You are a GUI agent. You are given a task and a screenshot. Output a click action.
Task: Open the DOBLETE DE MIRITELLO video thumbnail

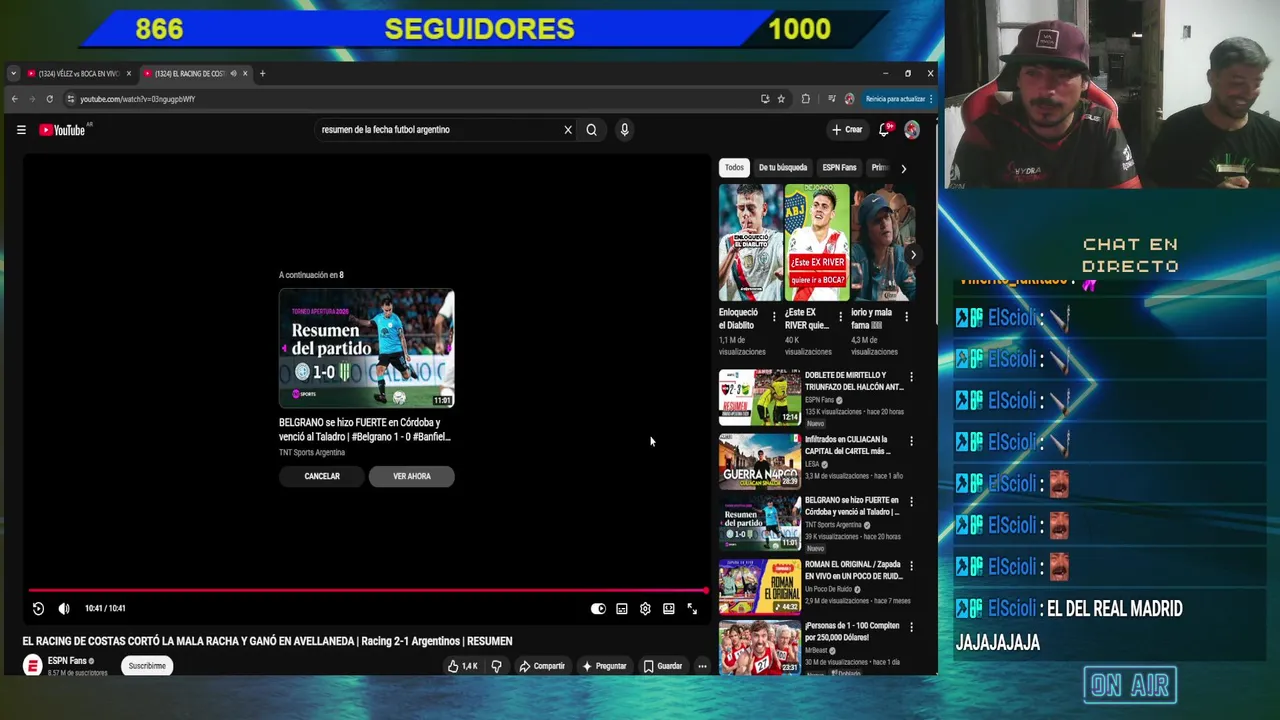760,398
